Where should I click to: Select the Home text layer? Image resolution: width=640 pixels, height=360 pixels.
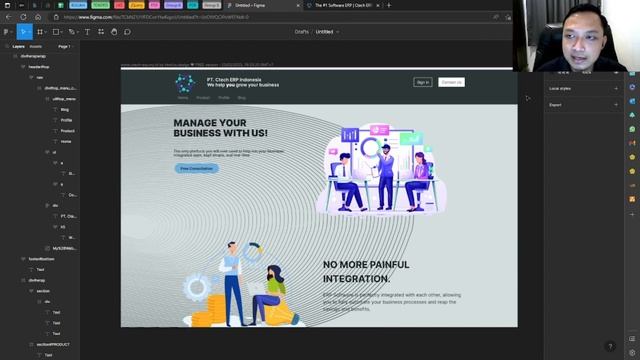click(66, 141)
